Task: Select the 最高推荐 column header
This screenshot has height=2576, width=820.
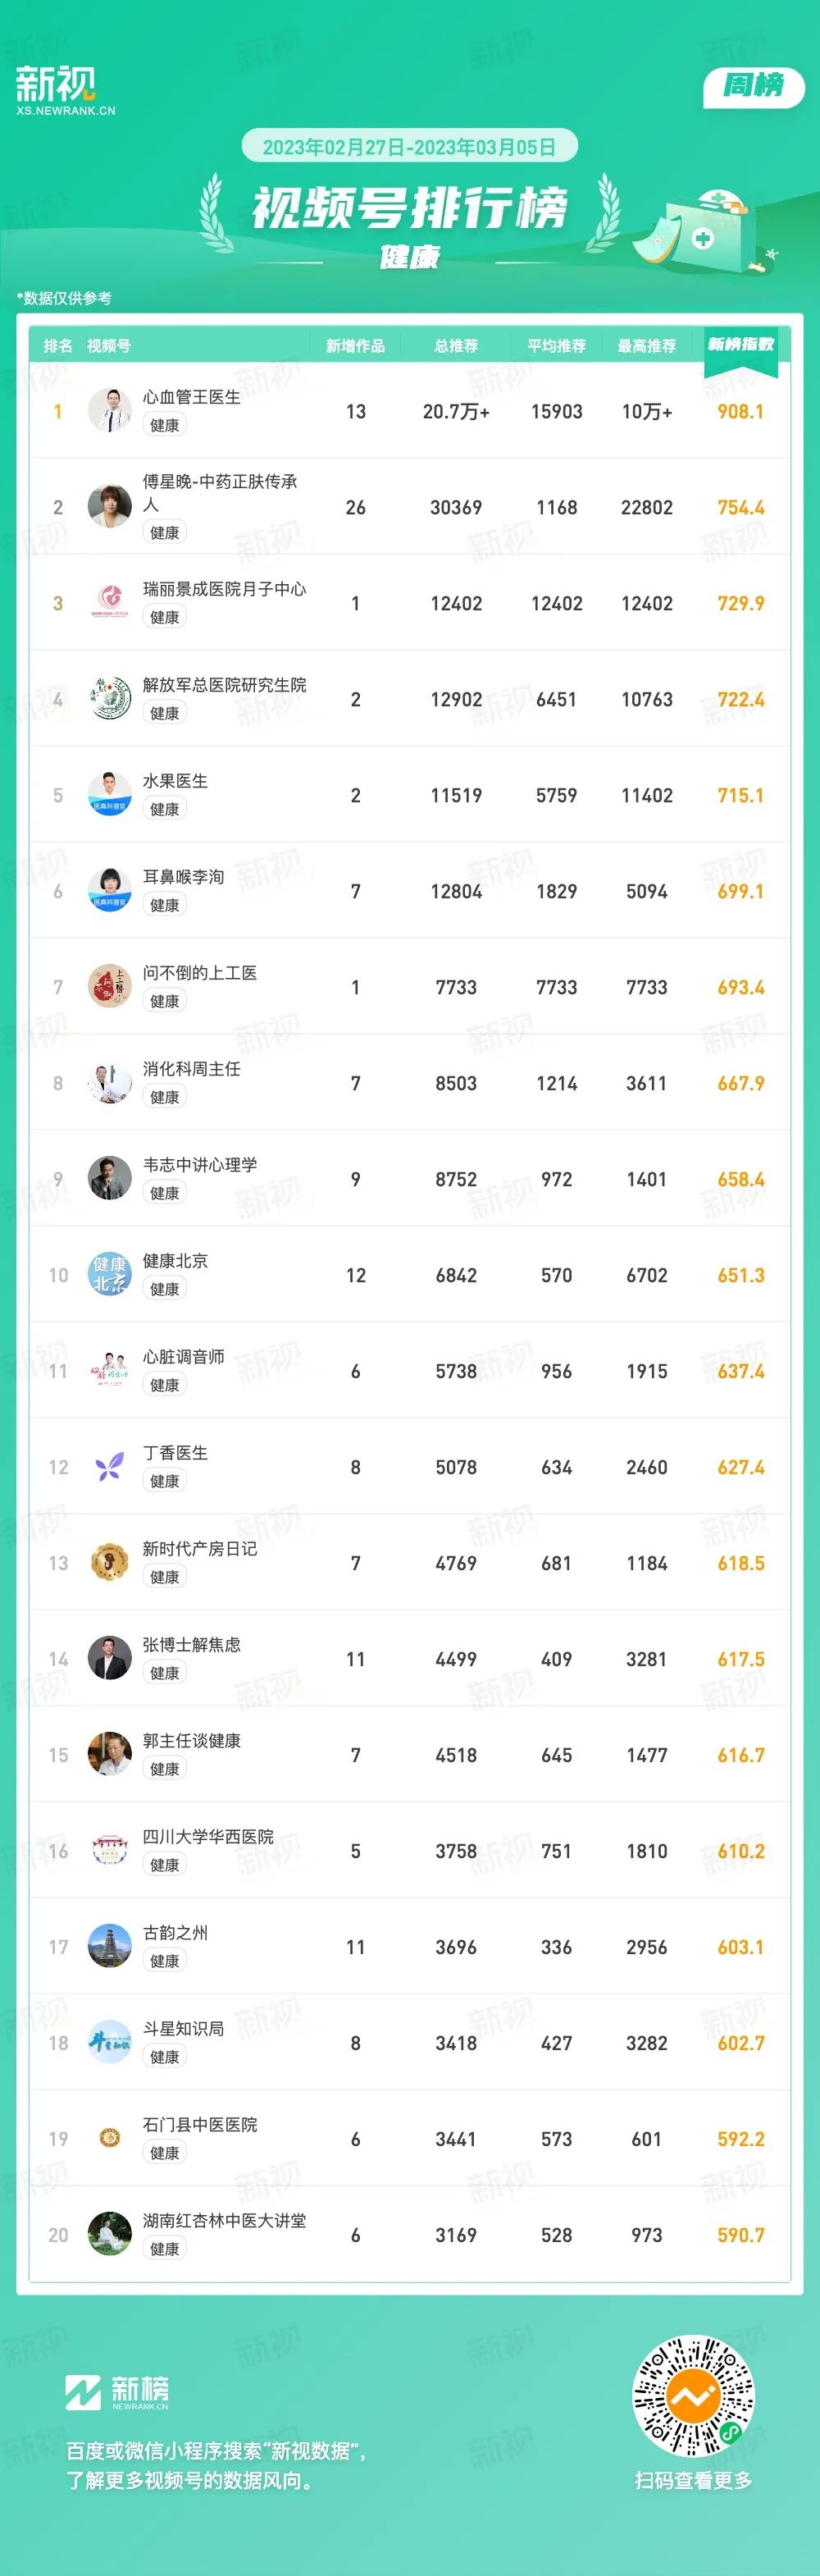Action: click(x=647, y=346)
